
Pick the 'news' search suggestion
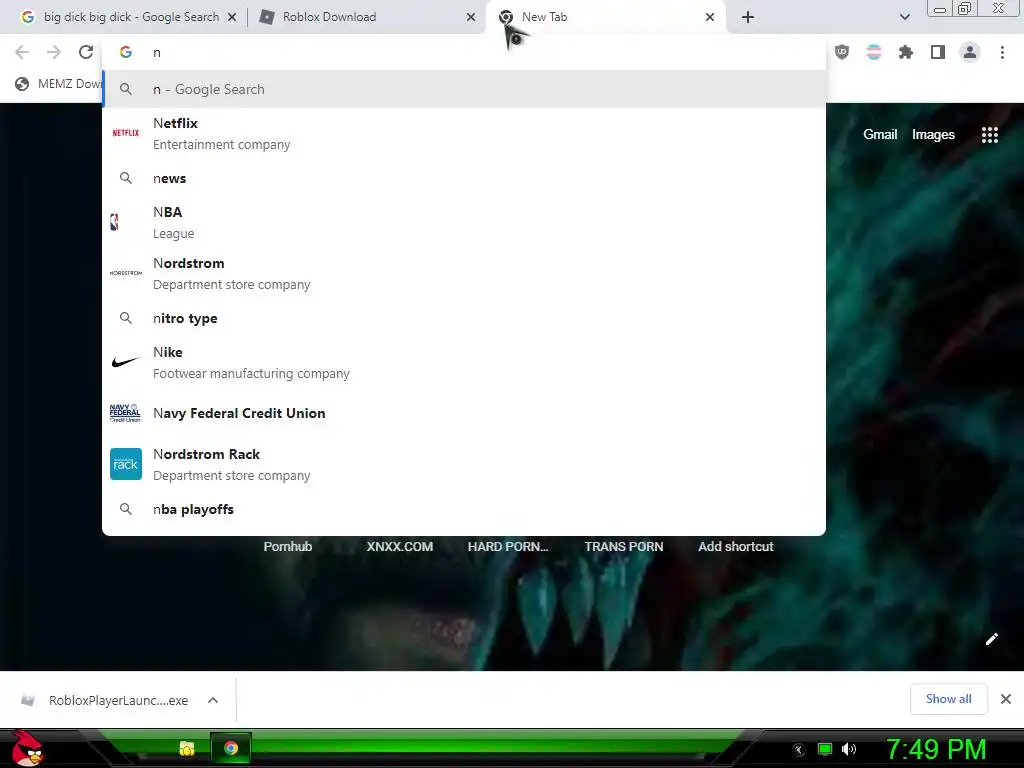tap(464, 178)
